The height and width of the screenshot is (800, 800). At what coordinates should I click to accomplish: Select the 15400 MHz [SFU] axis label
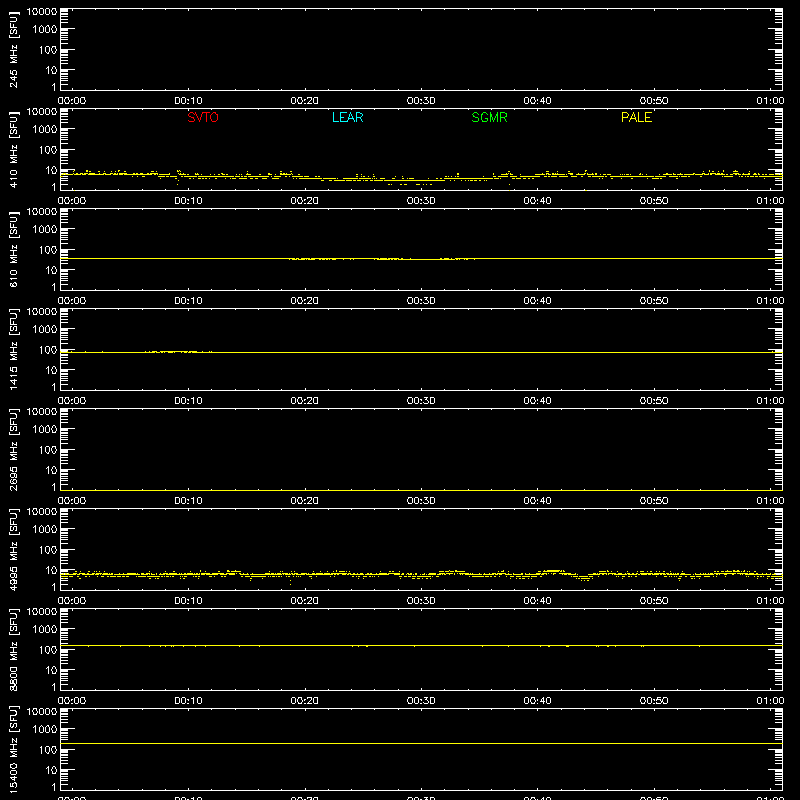pyautogui.click(x=13, y=749)
